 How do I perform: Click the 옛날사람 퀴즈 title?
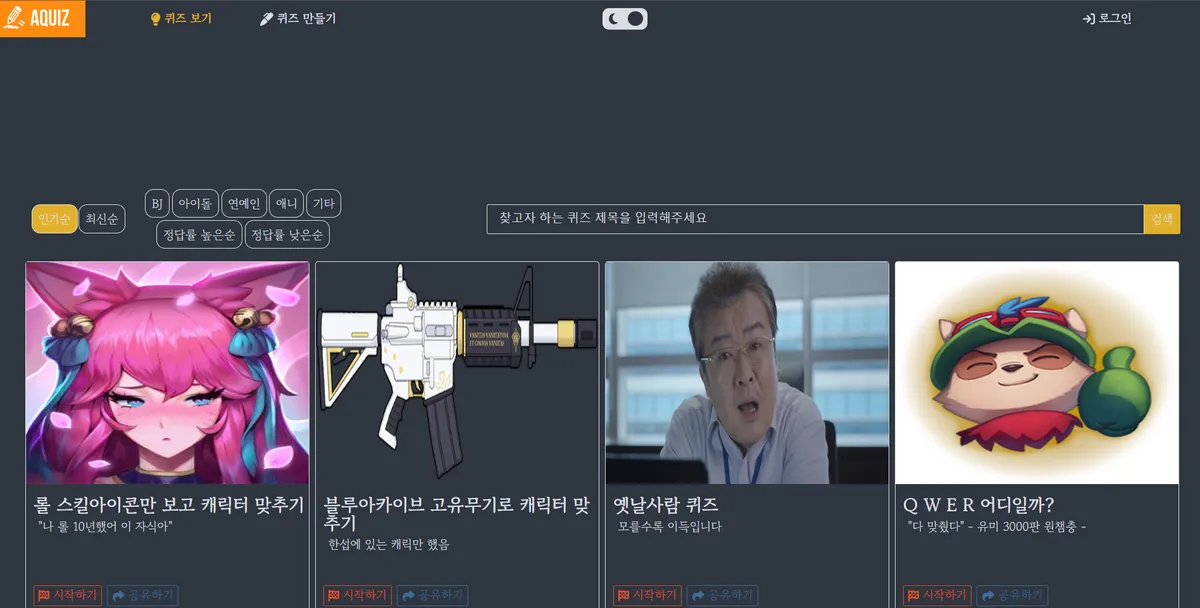point(666,505)
